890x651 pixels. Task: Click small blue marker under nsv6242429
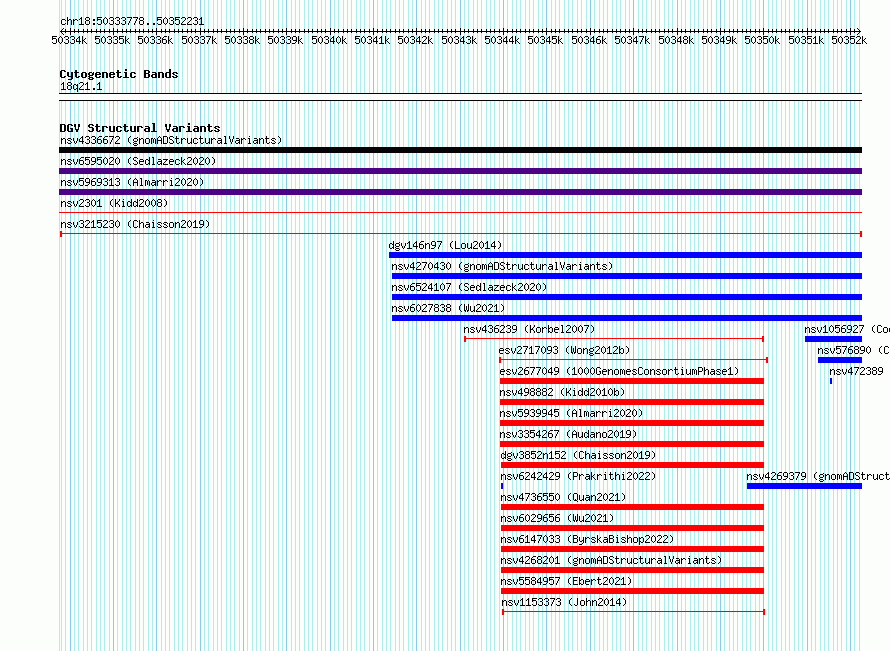[x=502, y=486]
